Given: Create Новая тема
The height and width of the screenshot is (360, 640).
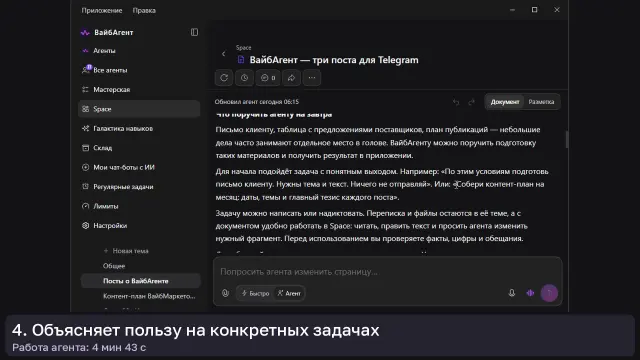Looking at the screenshot, I should coord(127,251).
